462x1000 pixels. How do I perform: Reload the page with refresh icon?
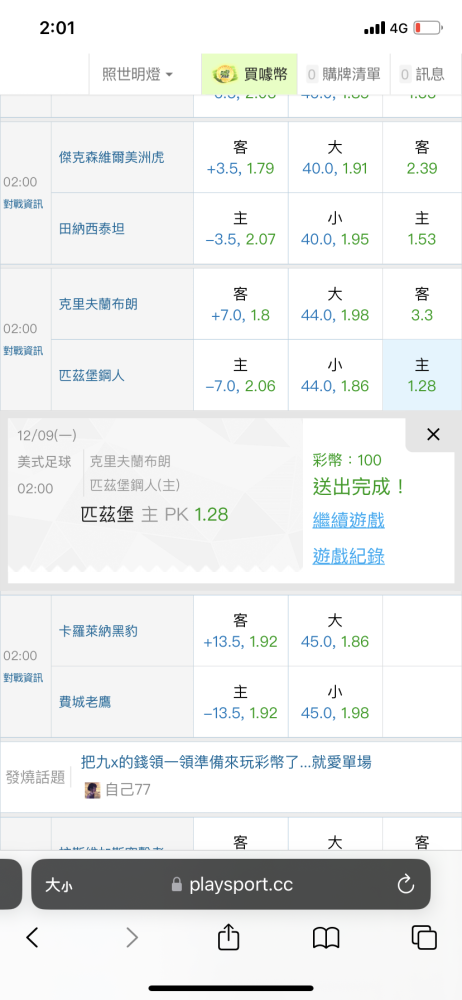tap(405, 884)
